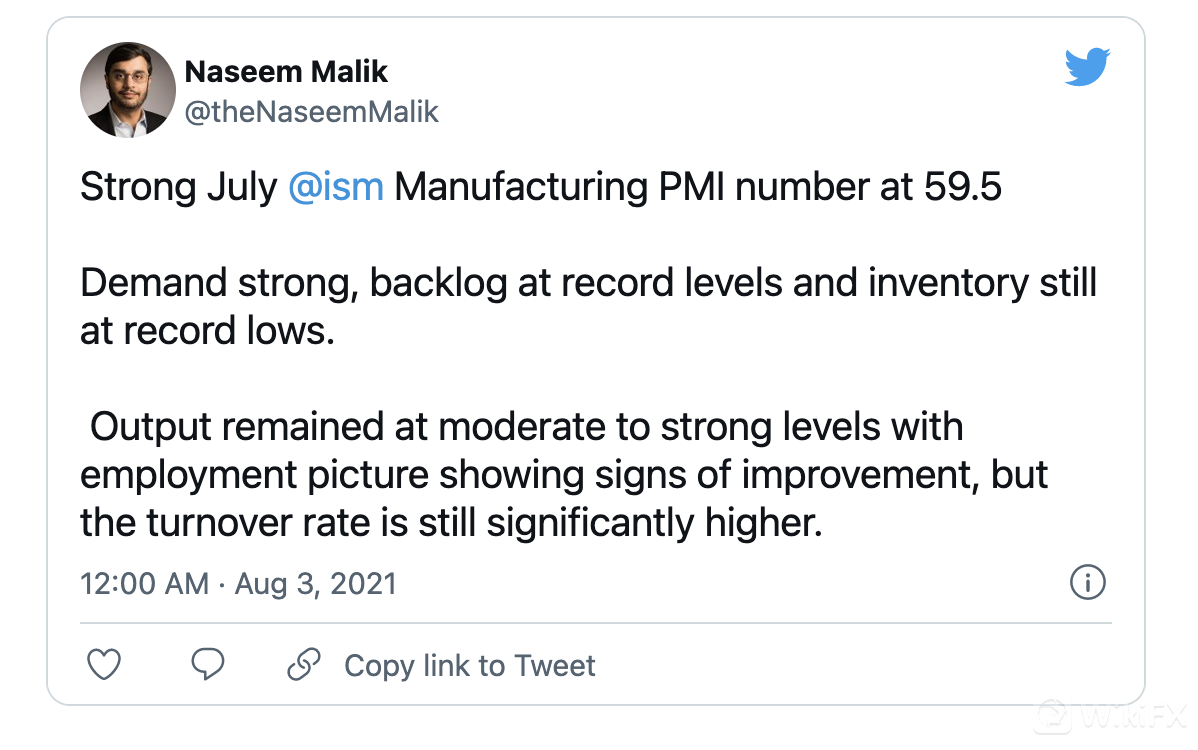Click the chain link icon
The width and height of the screenshot is (1198, 750).
pyautogui.click(x=303, y=665)
